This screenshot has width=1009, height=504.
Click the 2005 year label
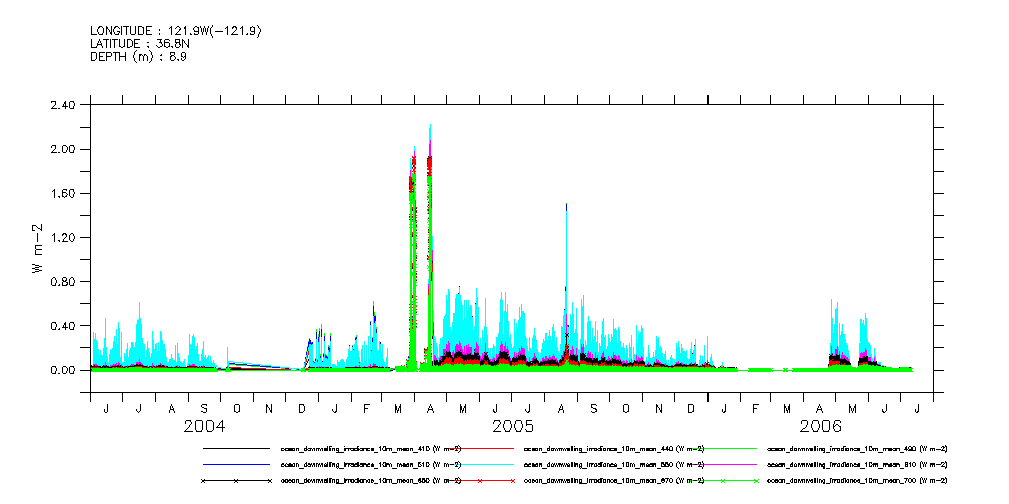(x=513, y=427)
